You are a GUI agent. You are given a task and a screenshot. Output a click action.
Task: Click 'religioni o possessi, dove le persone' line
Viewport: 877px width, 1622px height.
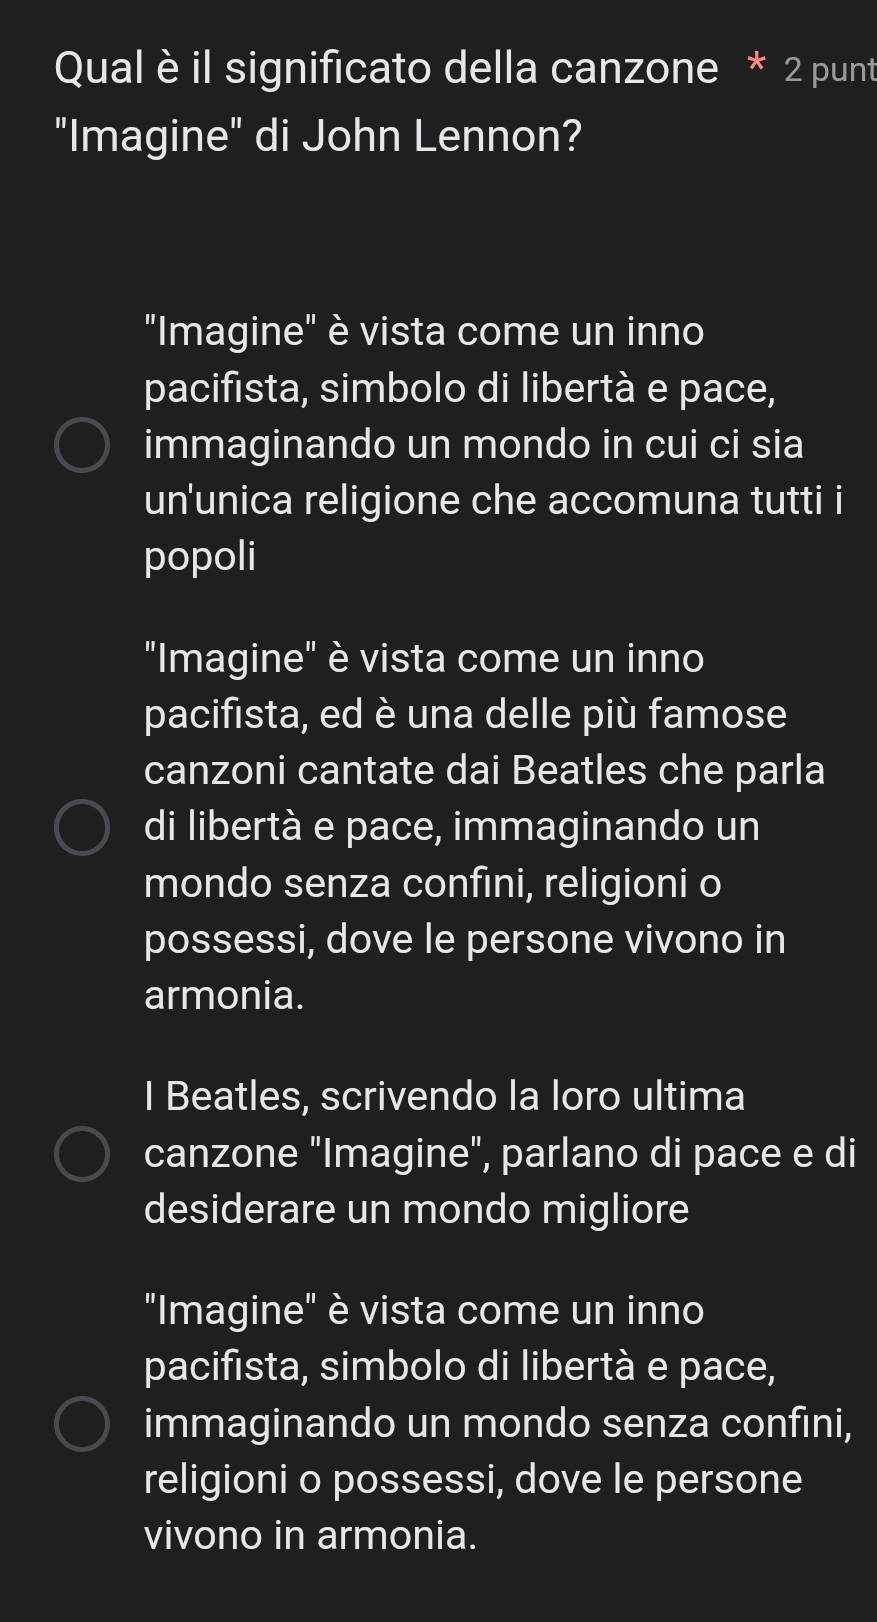click(473, 1478)
